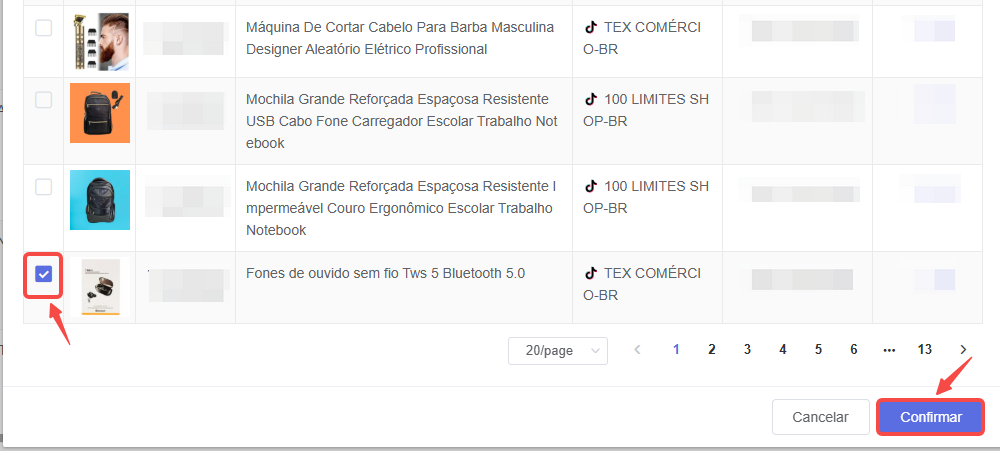This screenshot has width=1000, height=451.
Task: Jump to page 2
Action: [x=712, y=350]
